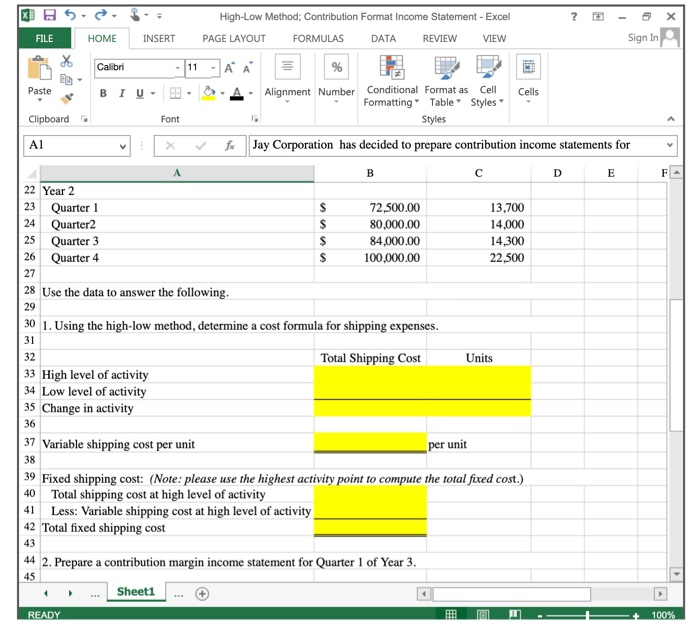
Task: Click Sign In link
Action: pyautogui.click(x=643, y=38)
